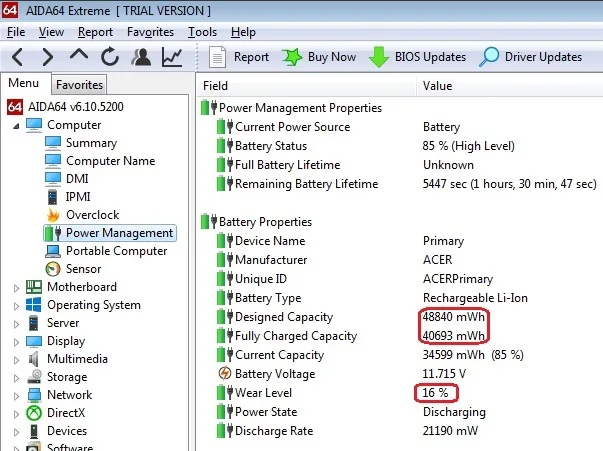Click the Driver Updates button label
Viewport: 603px width, 451px height.
543,57
